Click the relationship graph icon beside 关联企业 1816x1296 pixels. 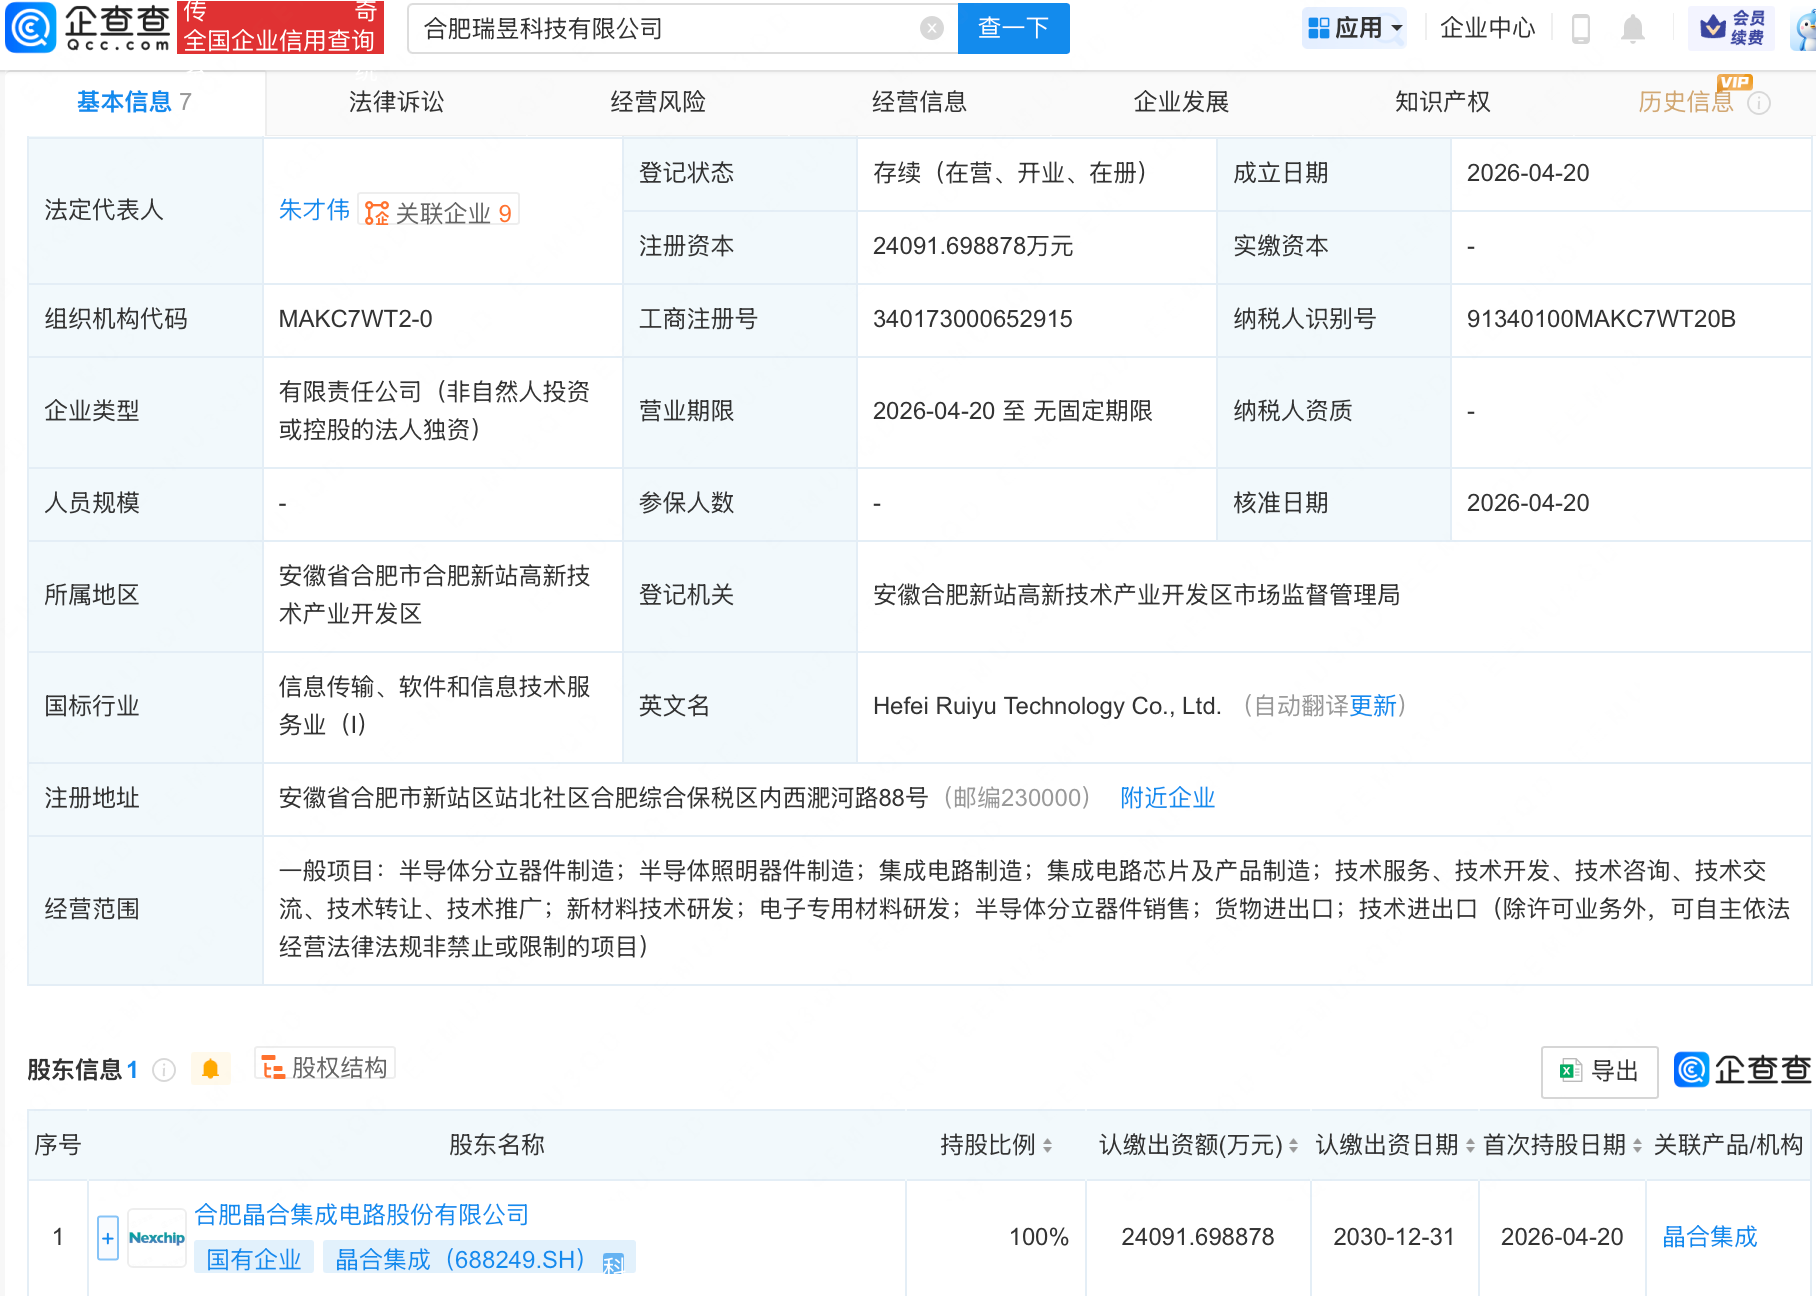point(374,210)
